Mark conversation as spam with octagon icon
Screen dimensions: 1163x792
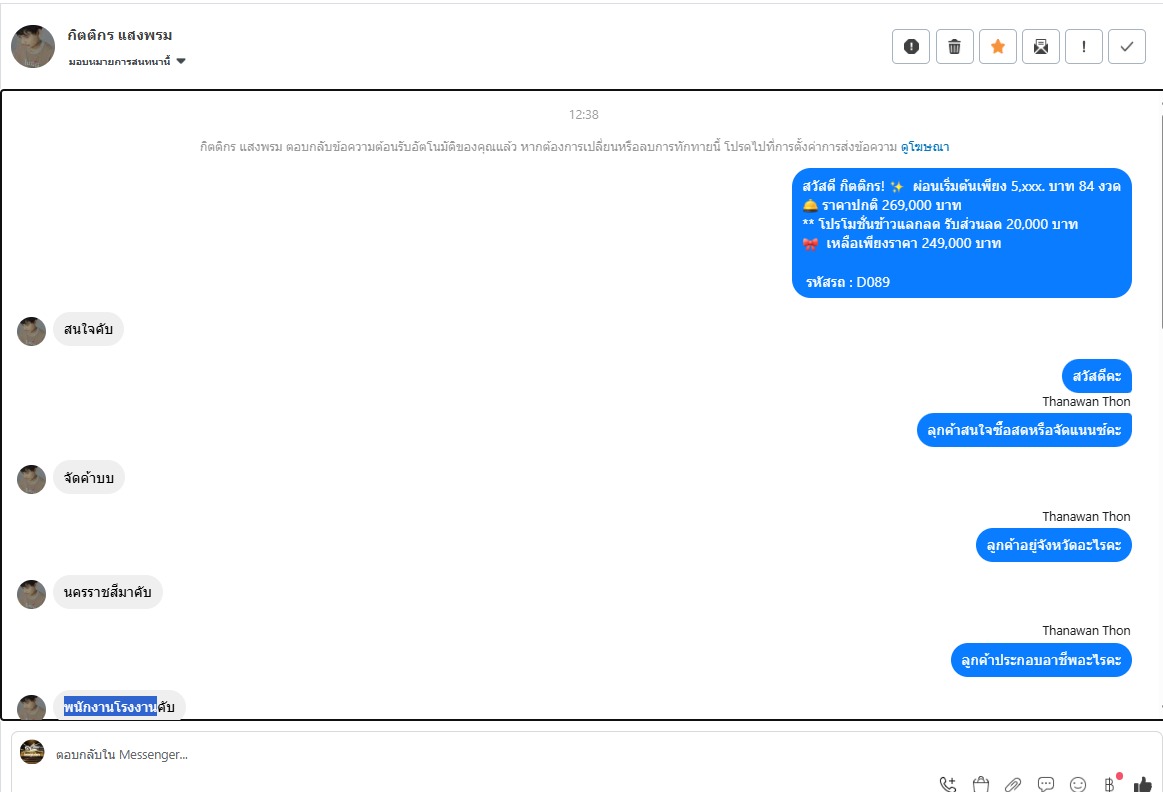pos(911,47)
